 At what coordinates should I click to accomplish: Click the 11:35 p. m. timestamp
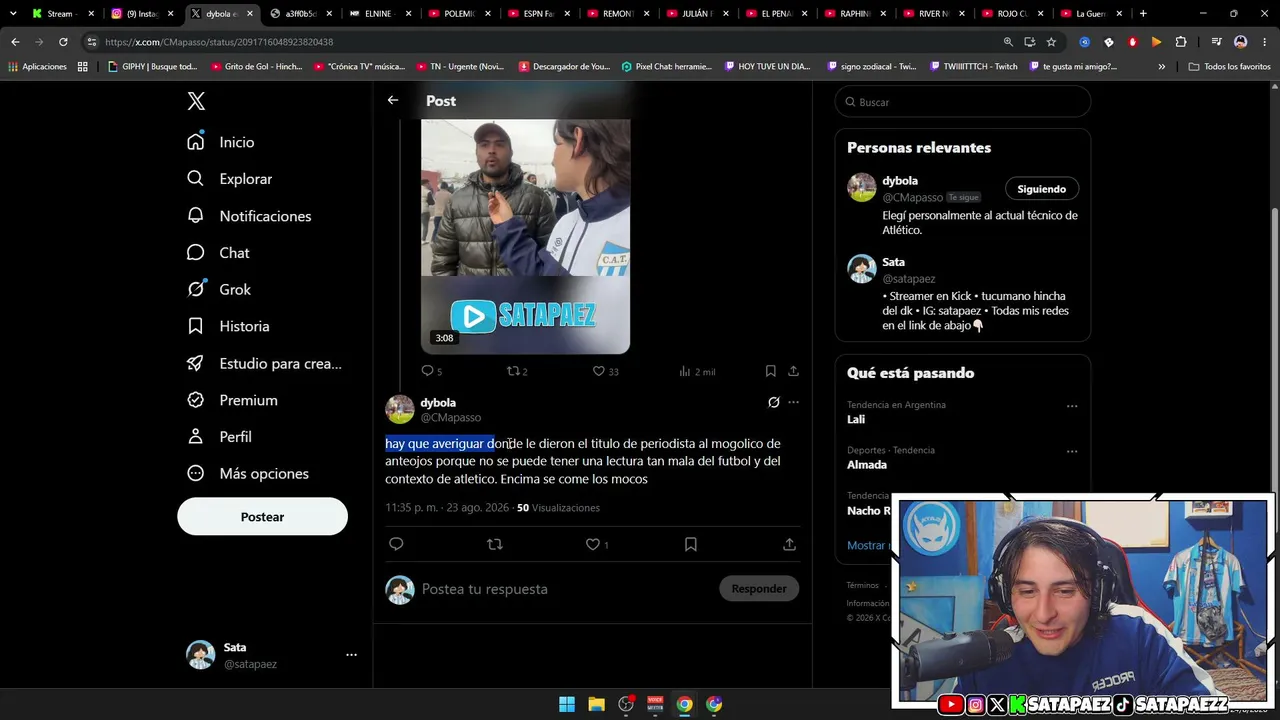pyautogui.click(x=412, y=508)
